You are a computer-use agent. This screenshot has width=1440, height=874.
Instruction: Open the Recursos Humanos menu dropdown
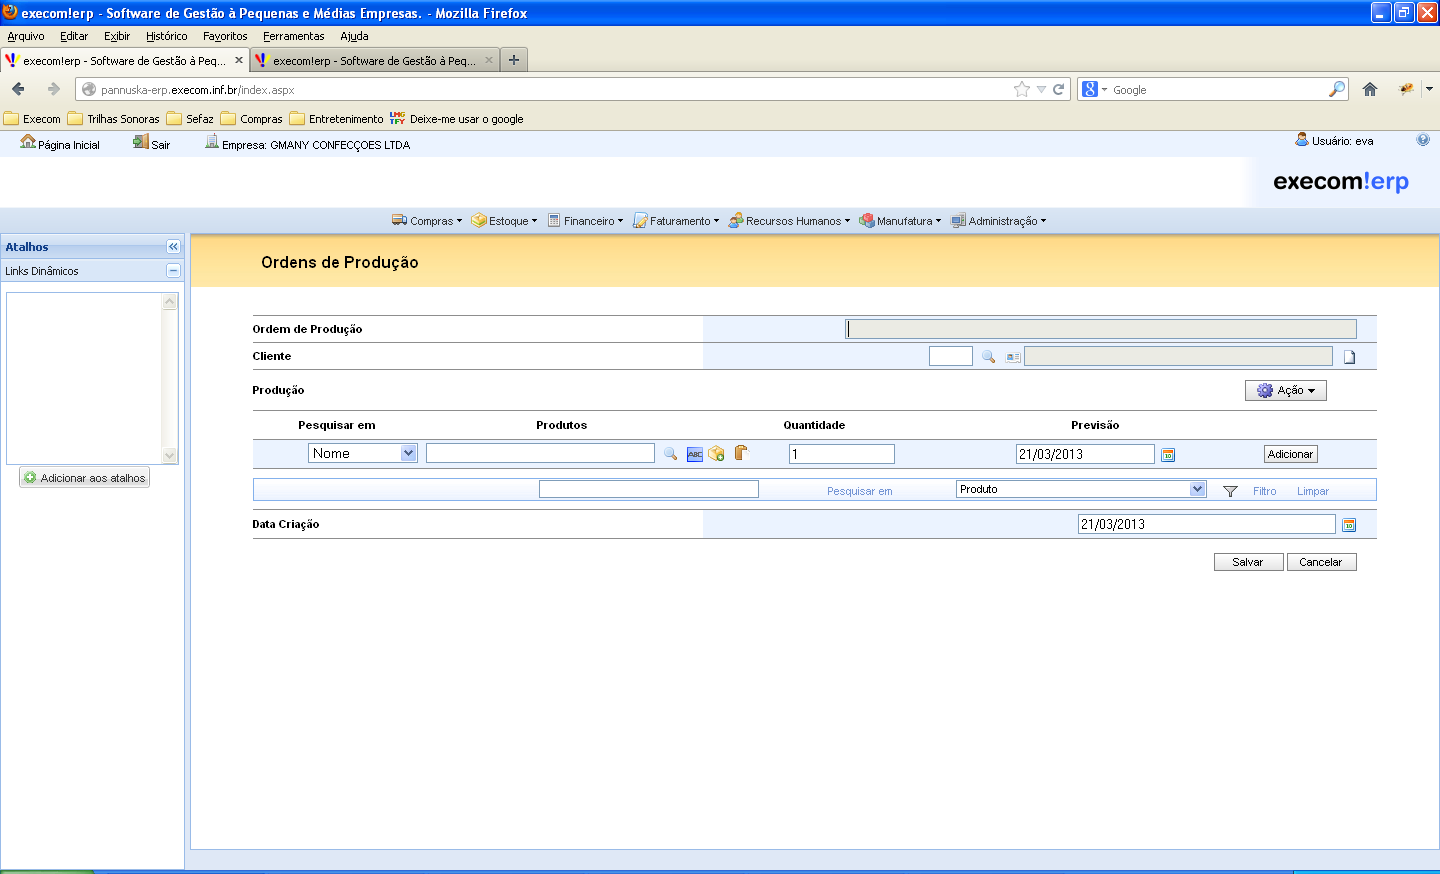tap(789, 221)
